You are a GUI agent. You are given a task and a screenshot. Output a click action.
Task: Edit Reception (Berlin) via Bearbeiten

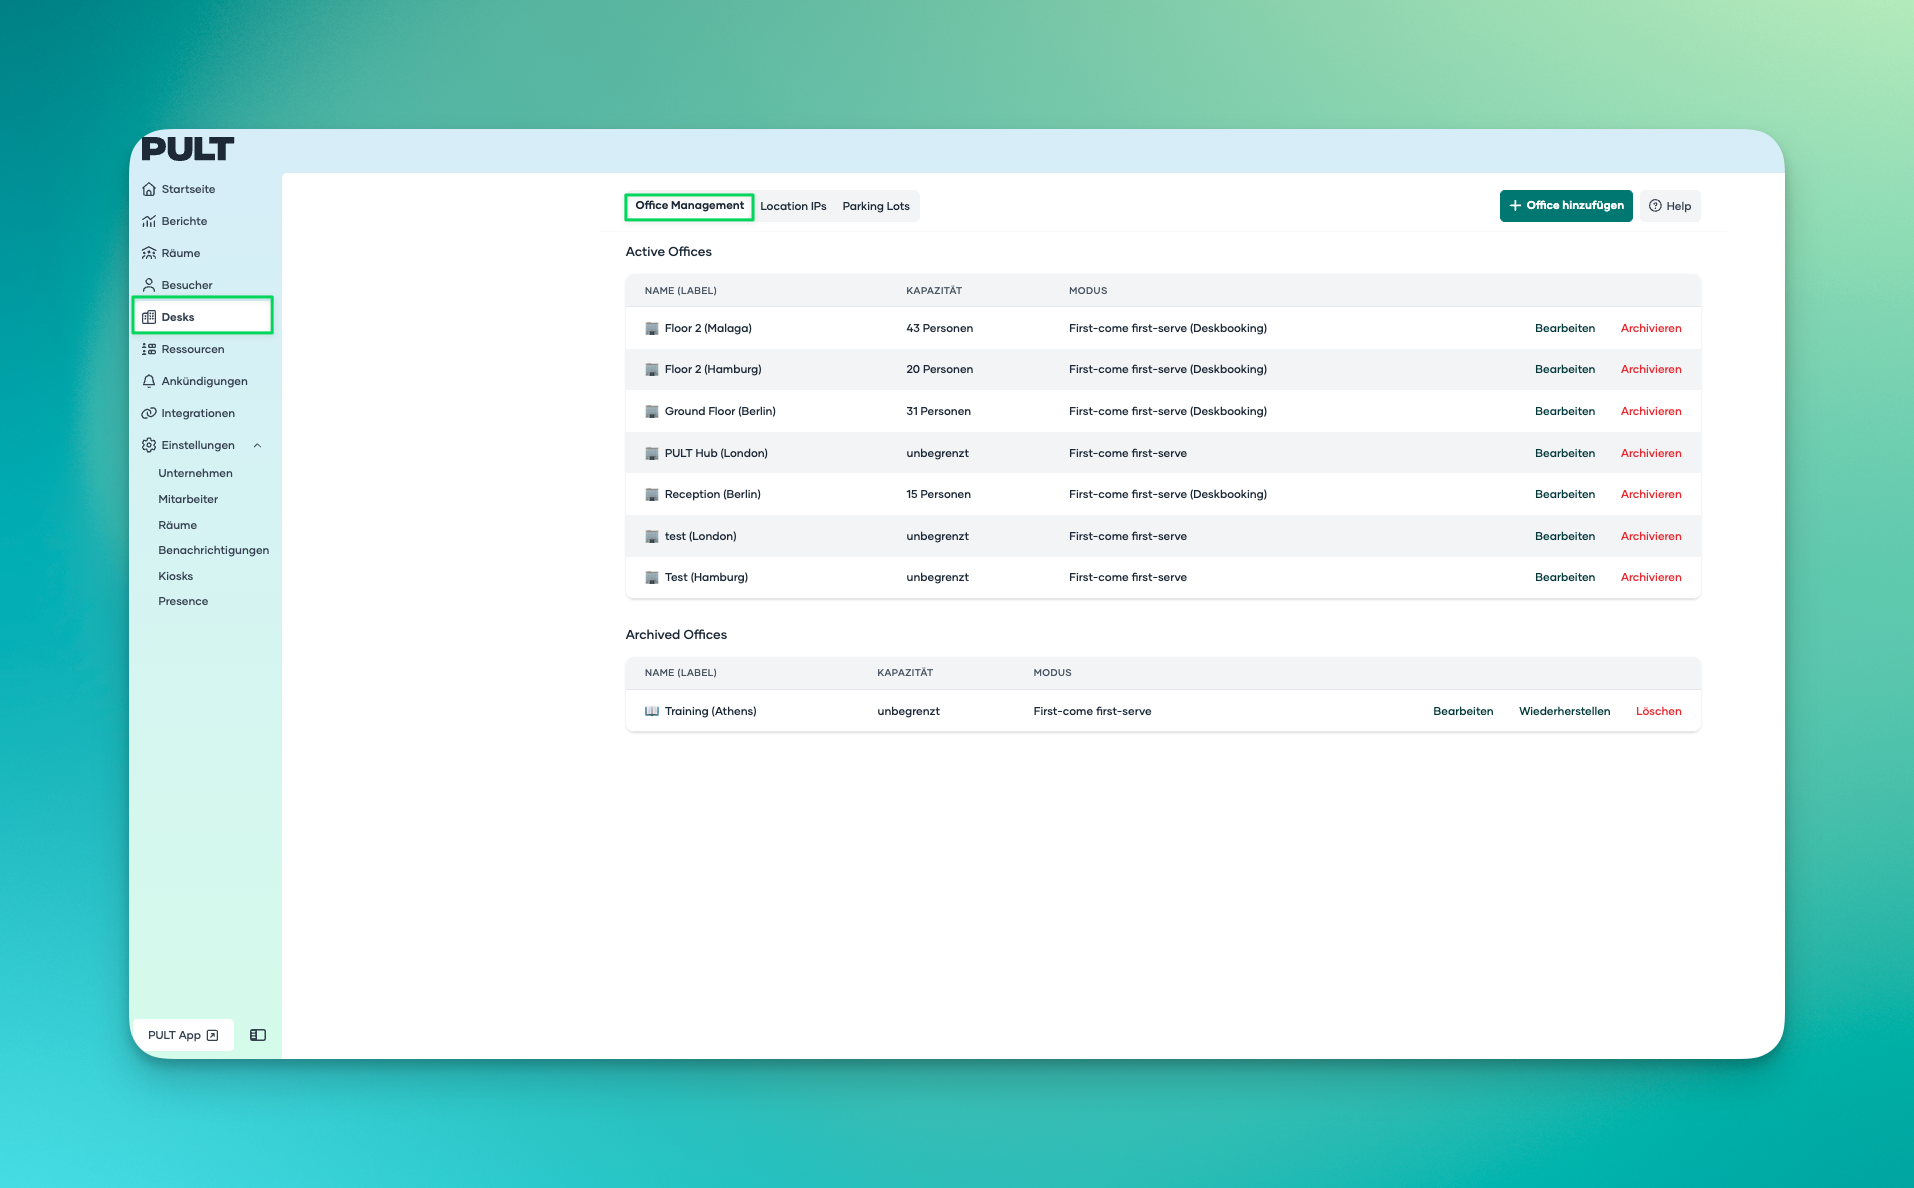tap(1565, 494)
